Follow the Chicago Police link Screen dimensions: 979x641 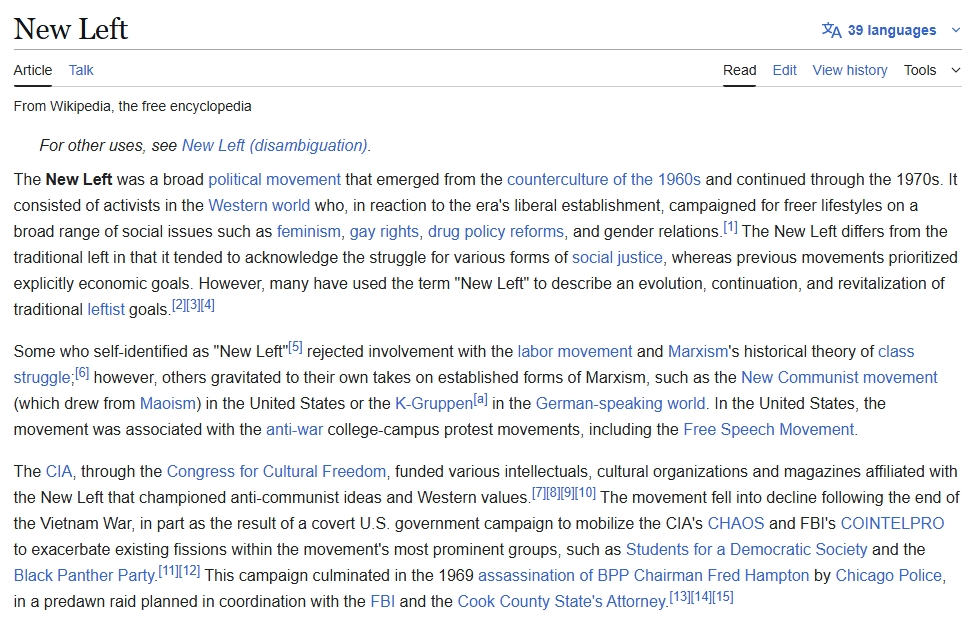click(888, 575)
